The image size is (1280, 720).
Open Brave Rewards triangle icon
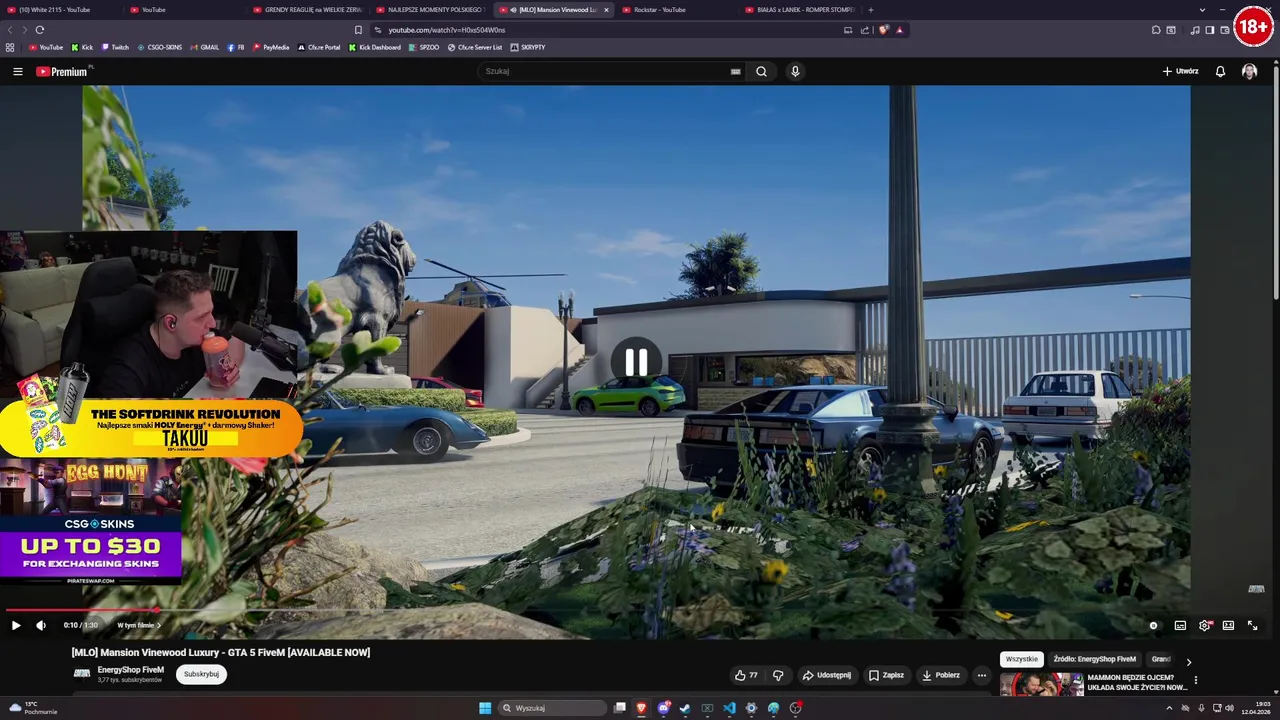click(x=899, y=30)
